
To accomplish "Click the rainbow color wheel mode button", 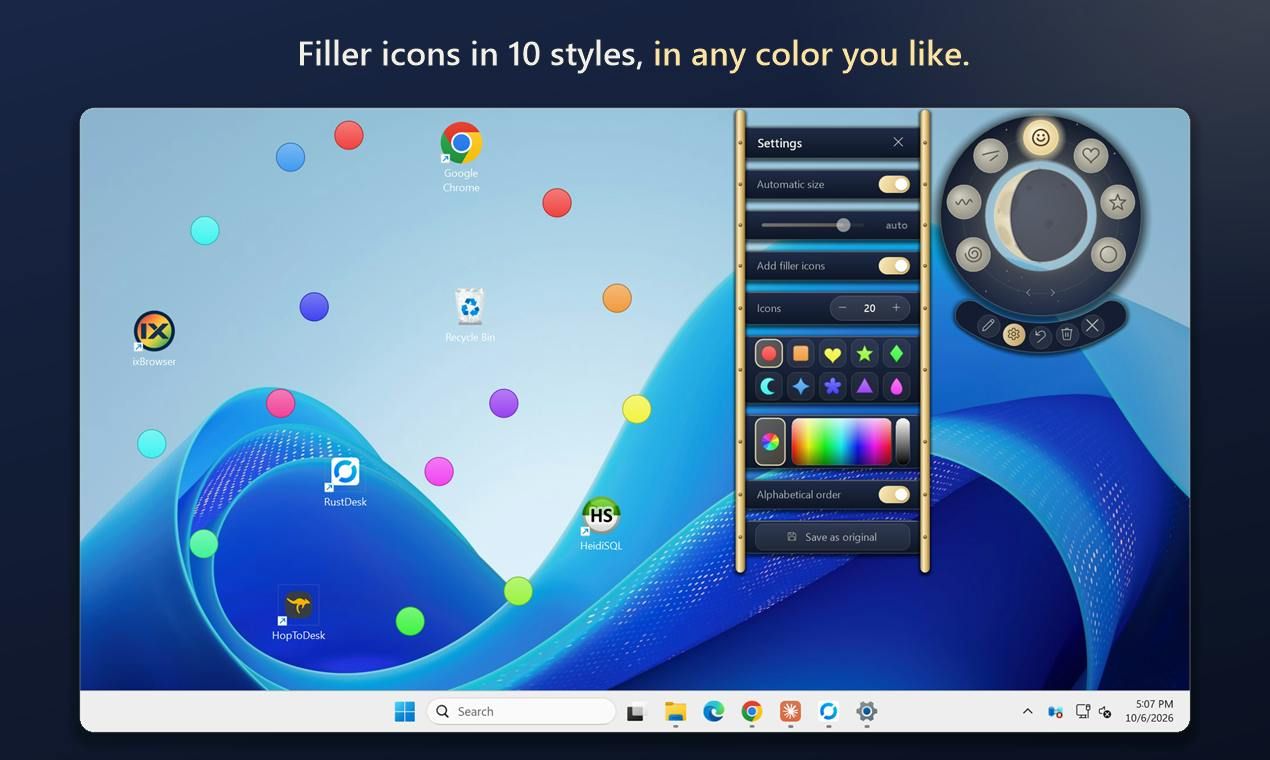I will pyautogui.click(x=770, y=442).
